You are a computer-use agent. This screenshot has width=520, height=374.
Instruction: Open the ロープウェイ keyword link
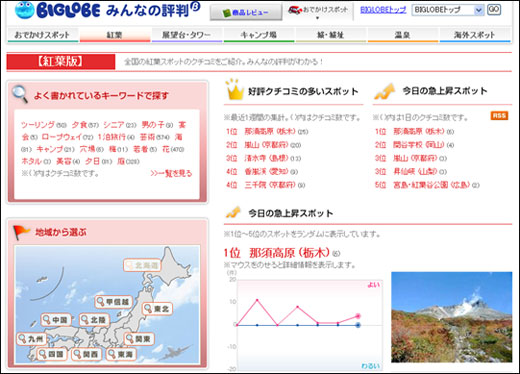coord(62,137)
